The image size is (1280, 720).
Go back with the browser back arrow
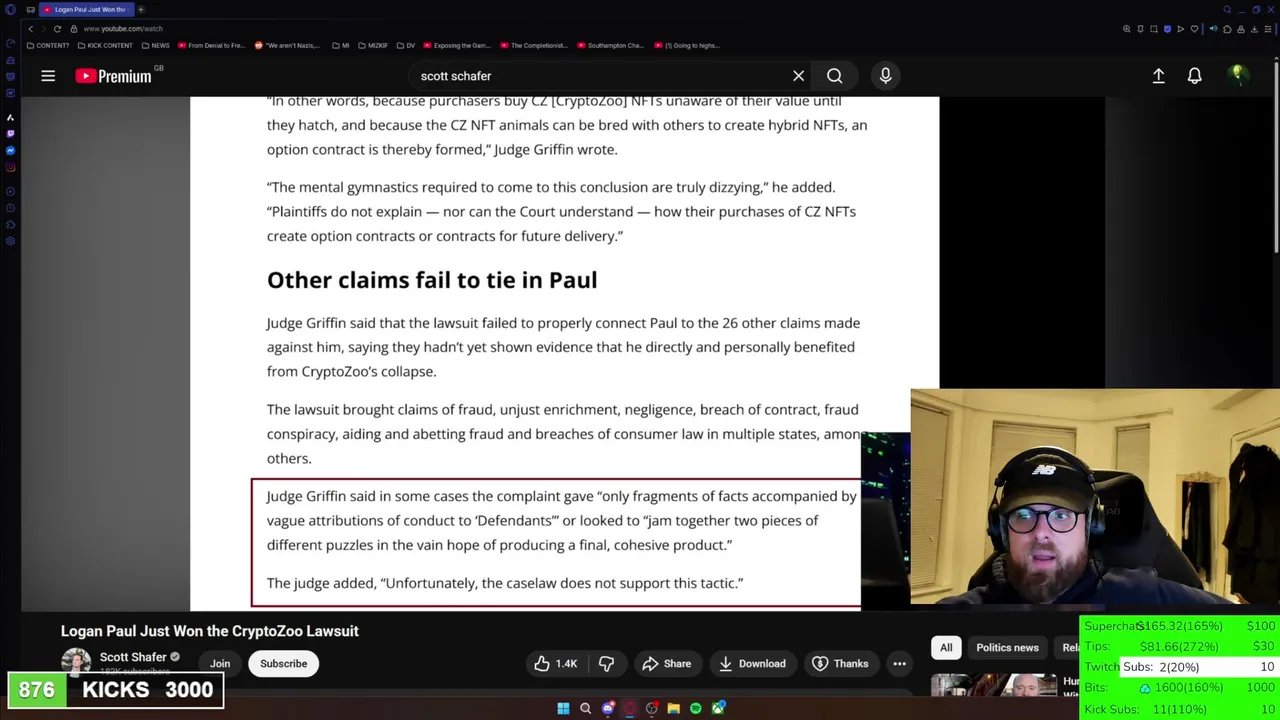tap(30, 29)
